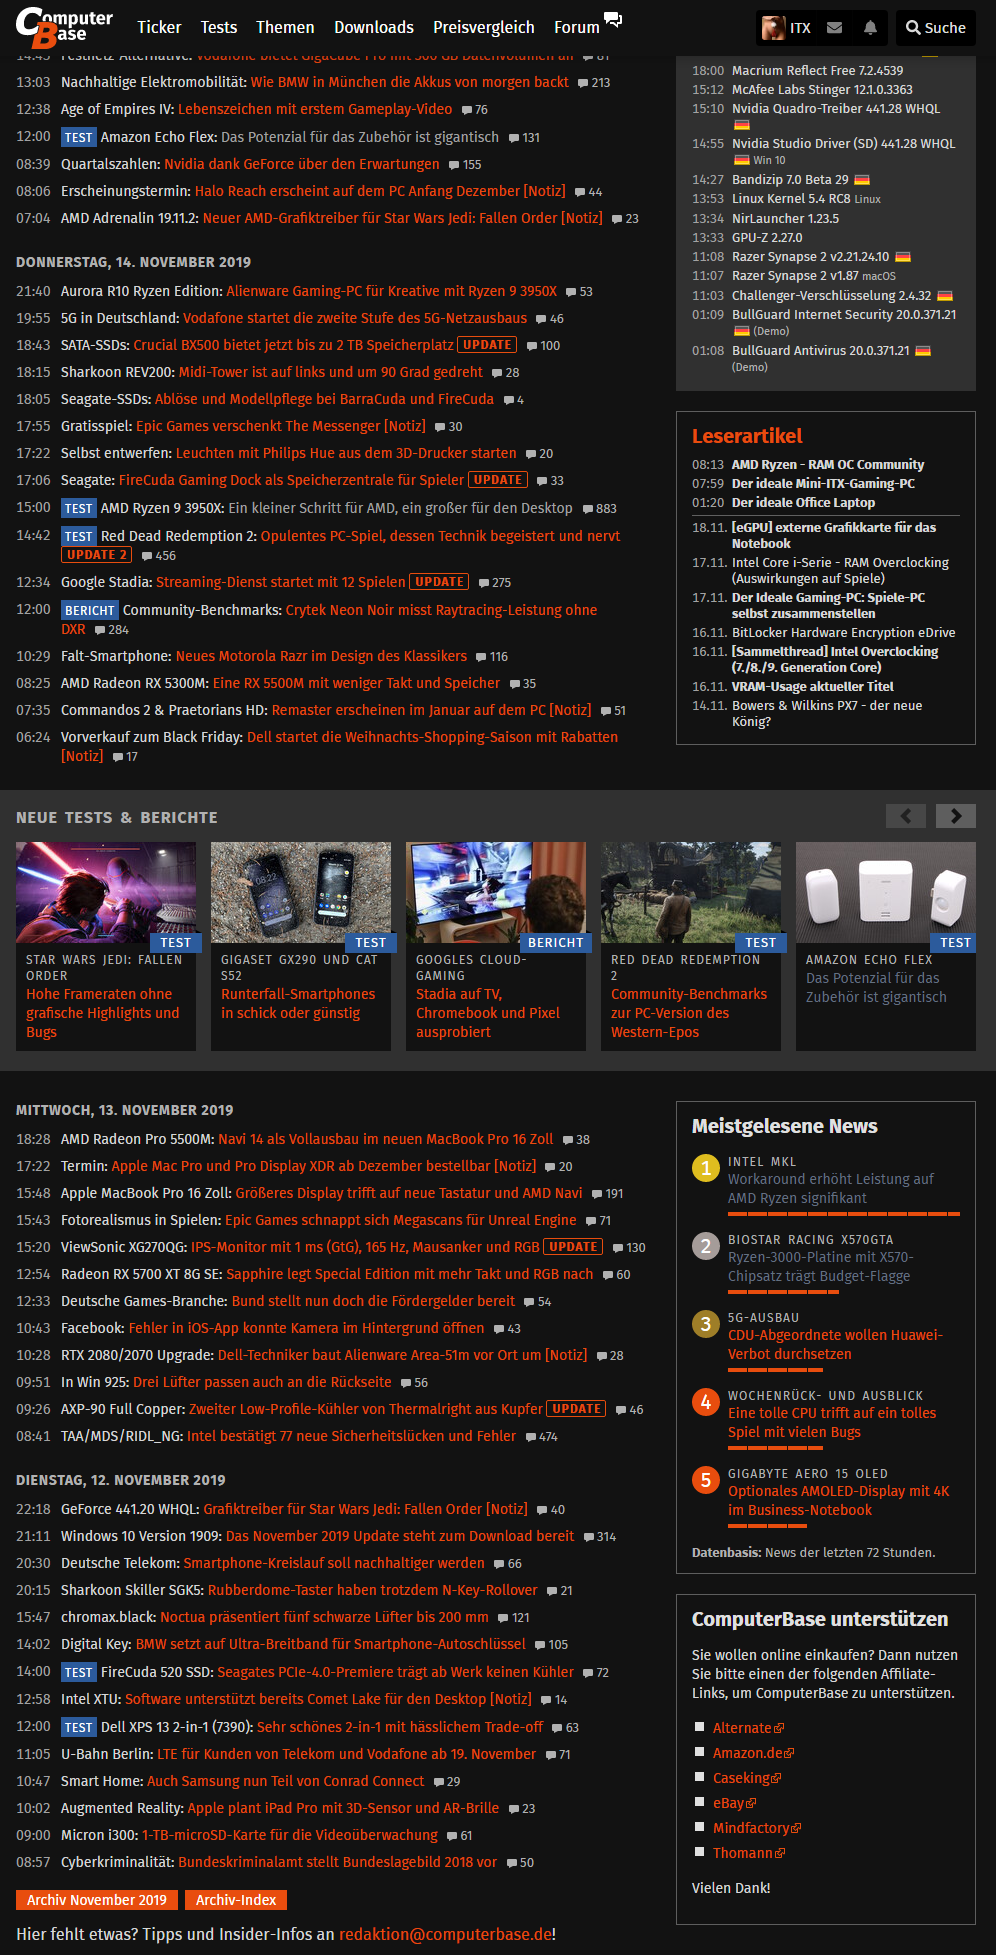Click rank 4 badge Wochenrück- und Ausblick
This screenshot has height=1955, width=996.
(x=706, y=1402)
